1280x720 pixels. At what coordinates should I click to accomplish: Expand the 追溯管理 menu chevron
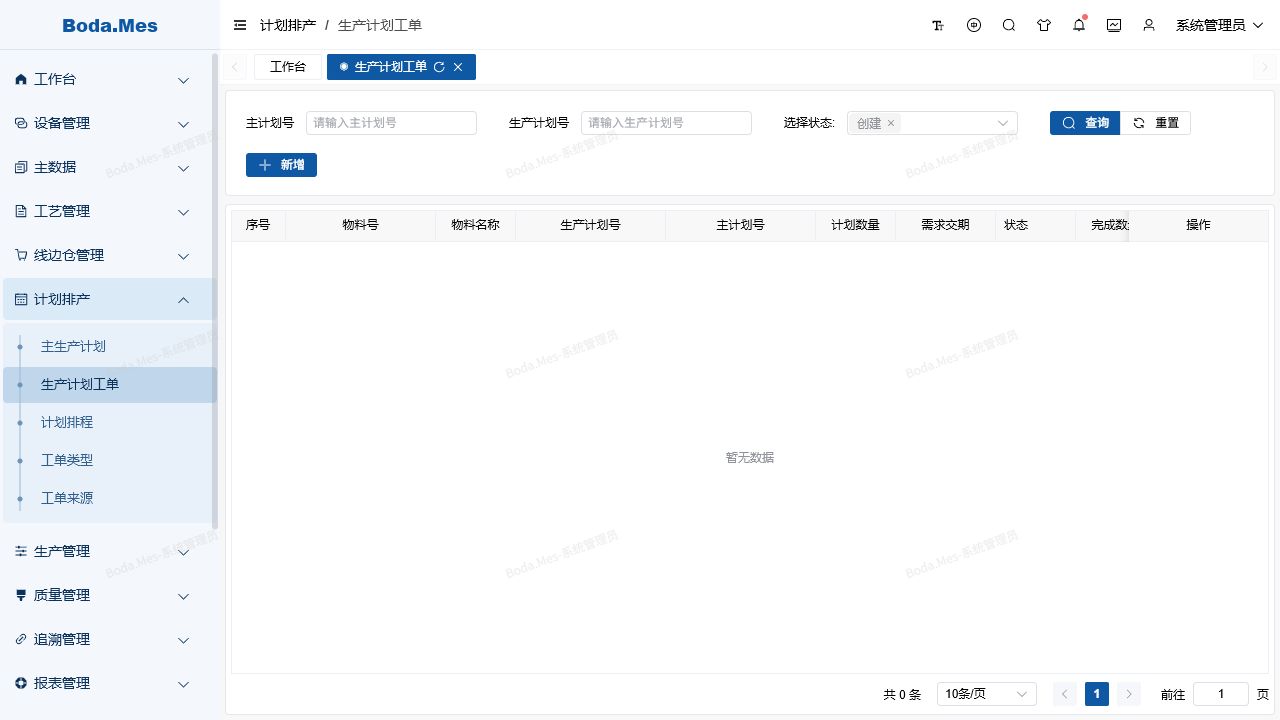[x=183, y=640]
